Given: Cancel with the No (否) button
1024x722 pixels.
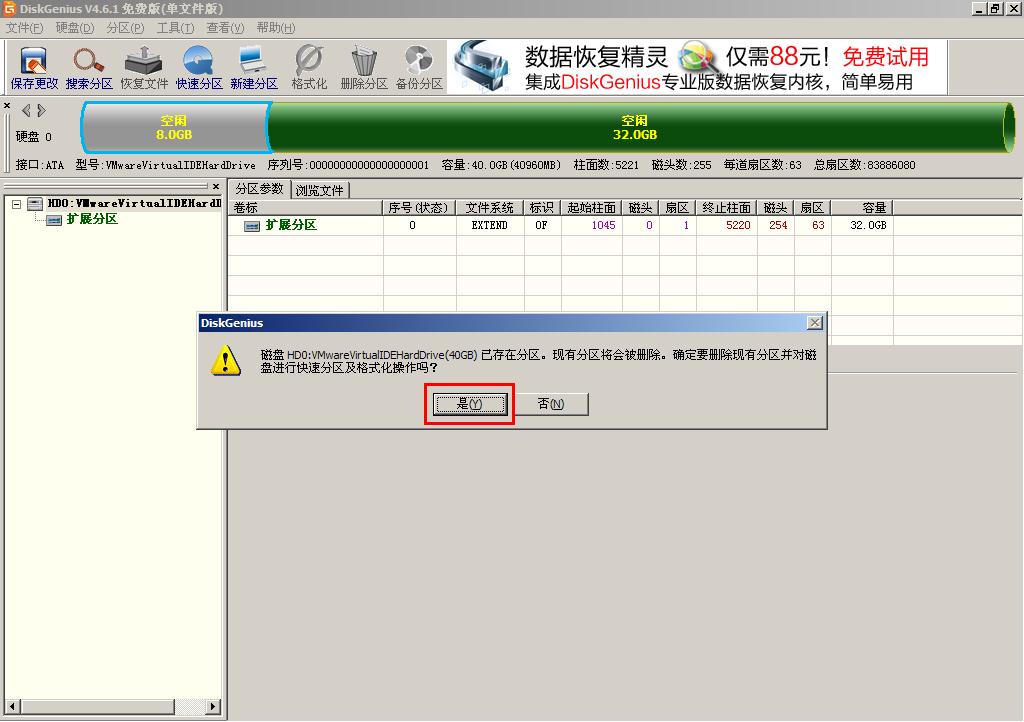Looking at the screenshot, I should (x=551, y=404).
